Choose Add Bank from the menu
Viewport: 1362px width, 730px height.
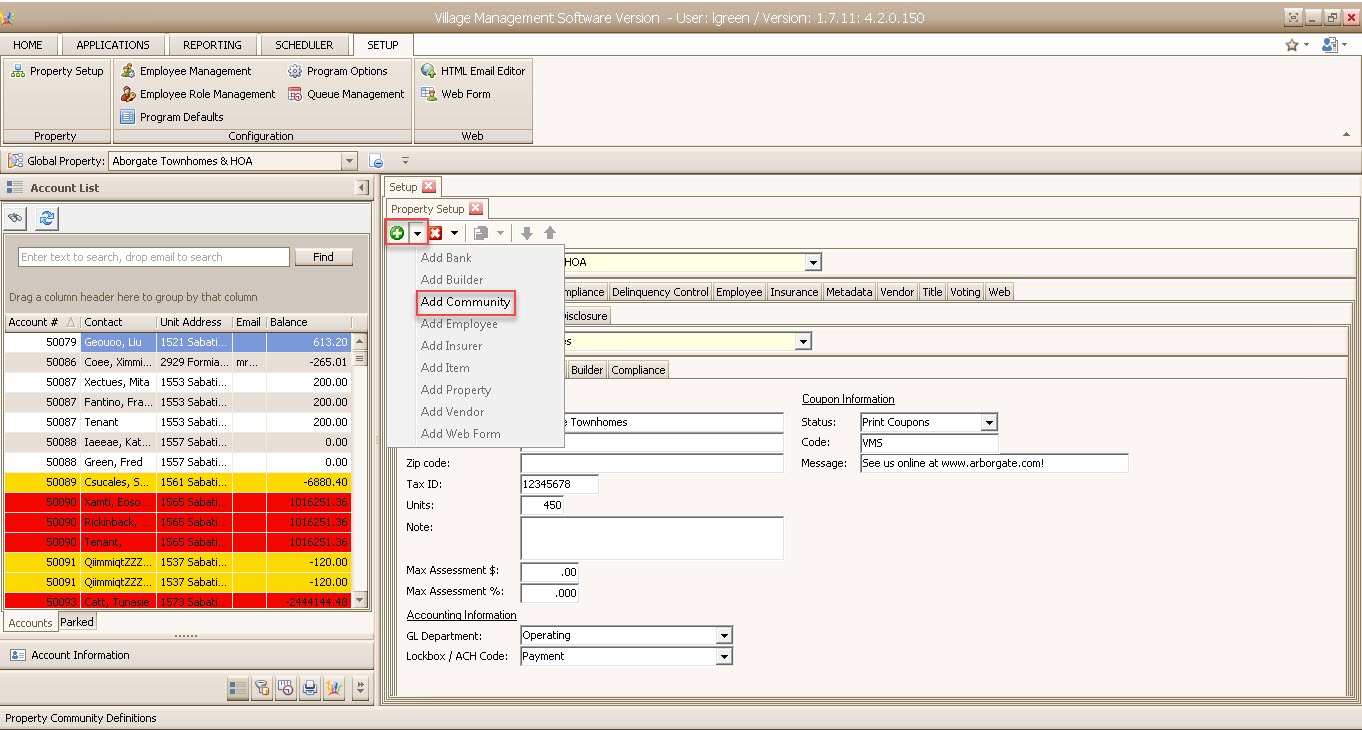coord(446,258)
